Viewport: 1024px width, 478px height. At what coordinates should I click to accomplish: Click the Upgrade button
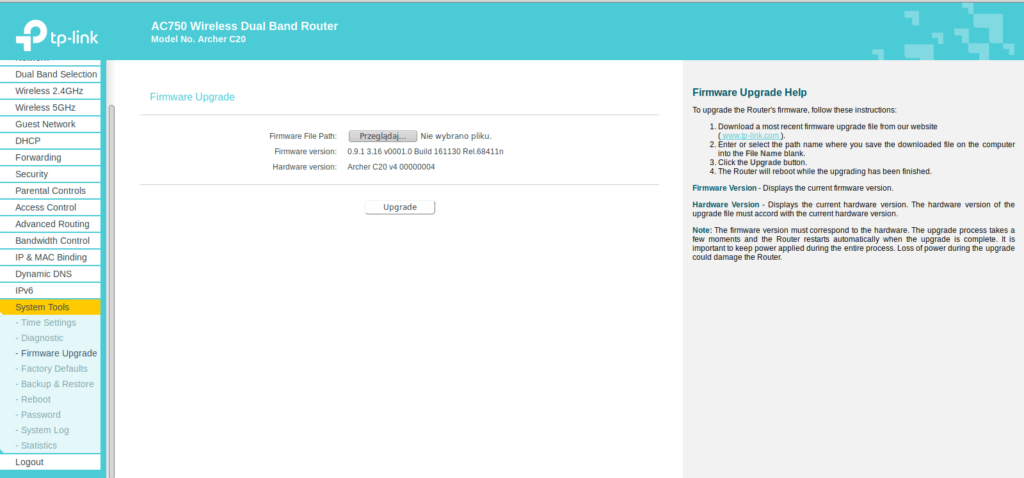click(x=400, y=207)
